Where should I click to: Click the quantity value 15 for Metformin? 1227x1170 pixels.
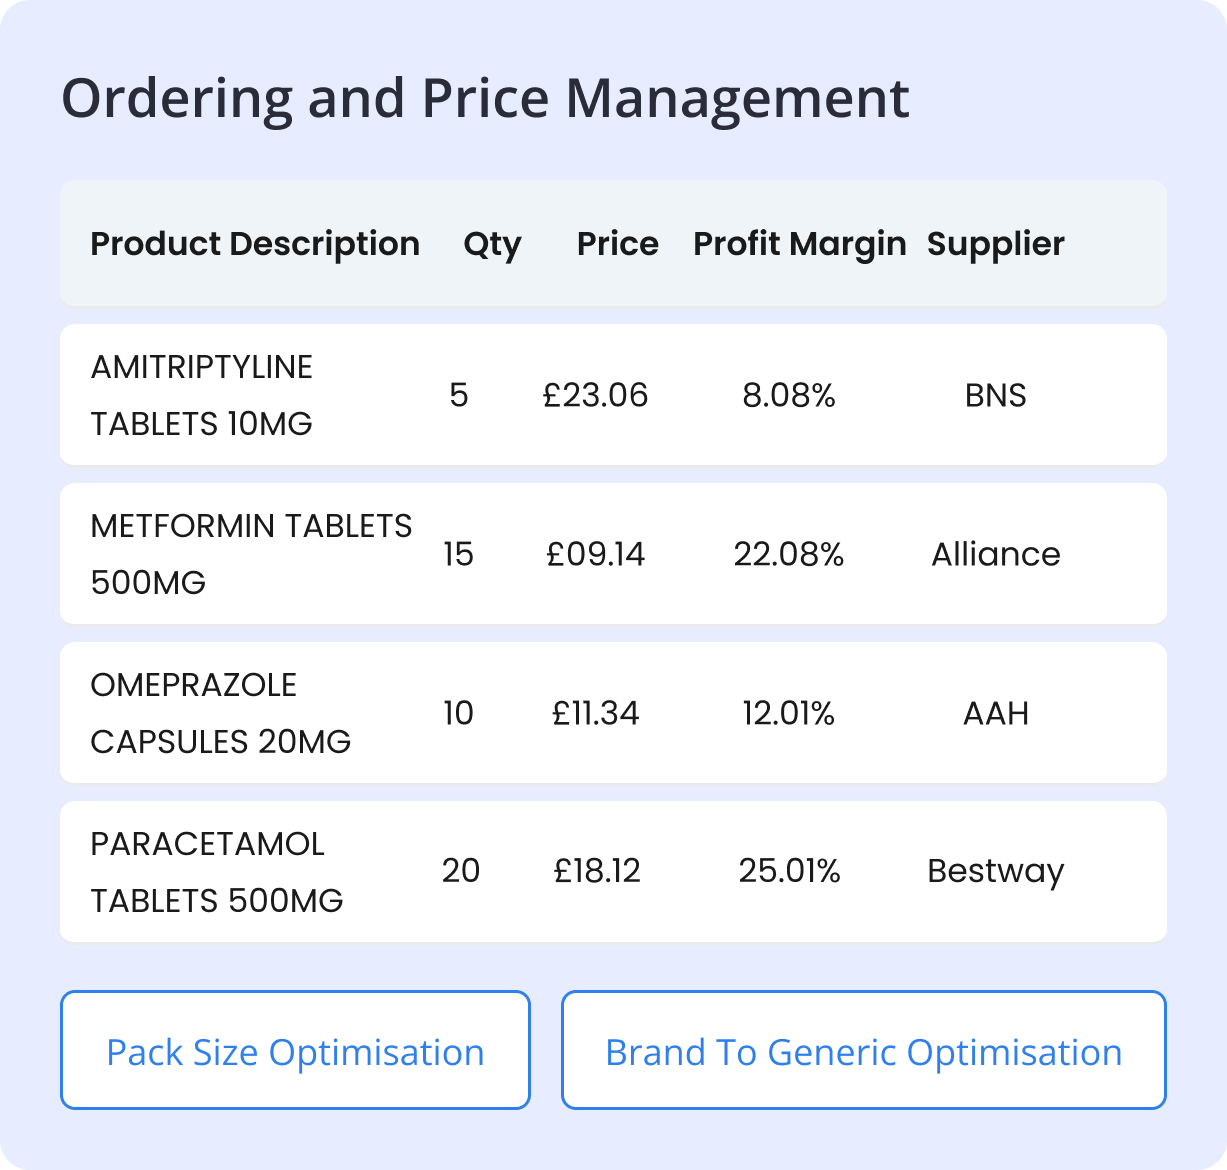coord(459,554)
